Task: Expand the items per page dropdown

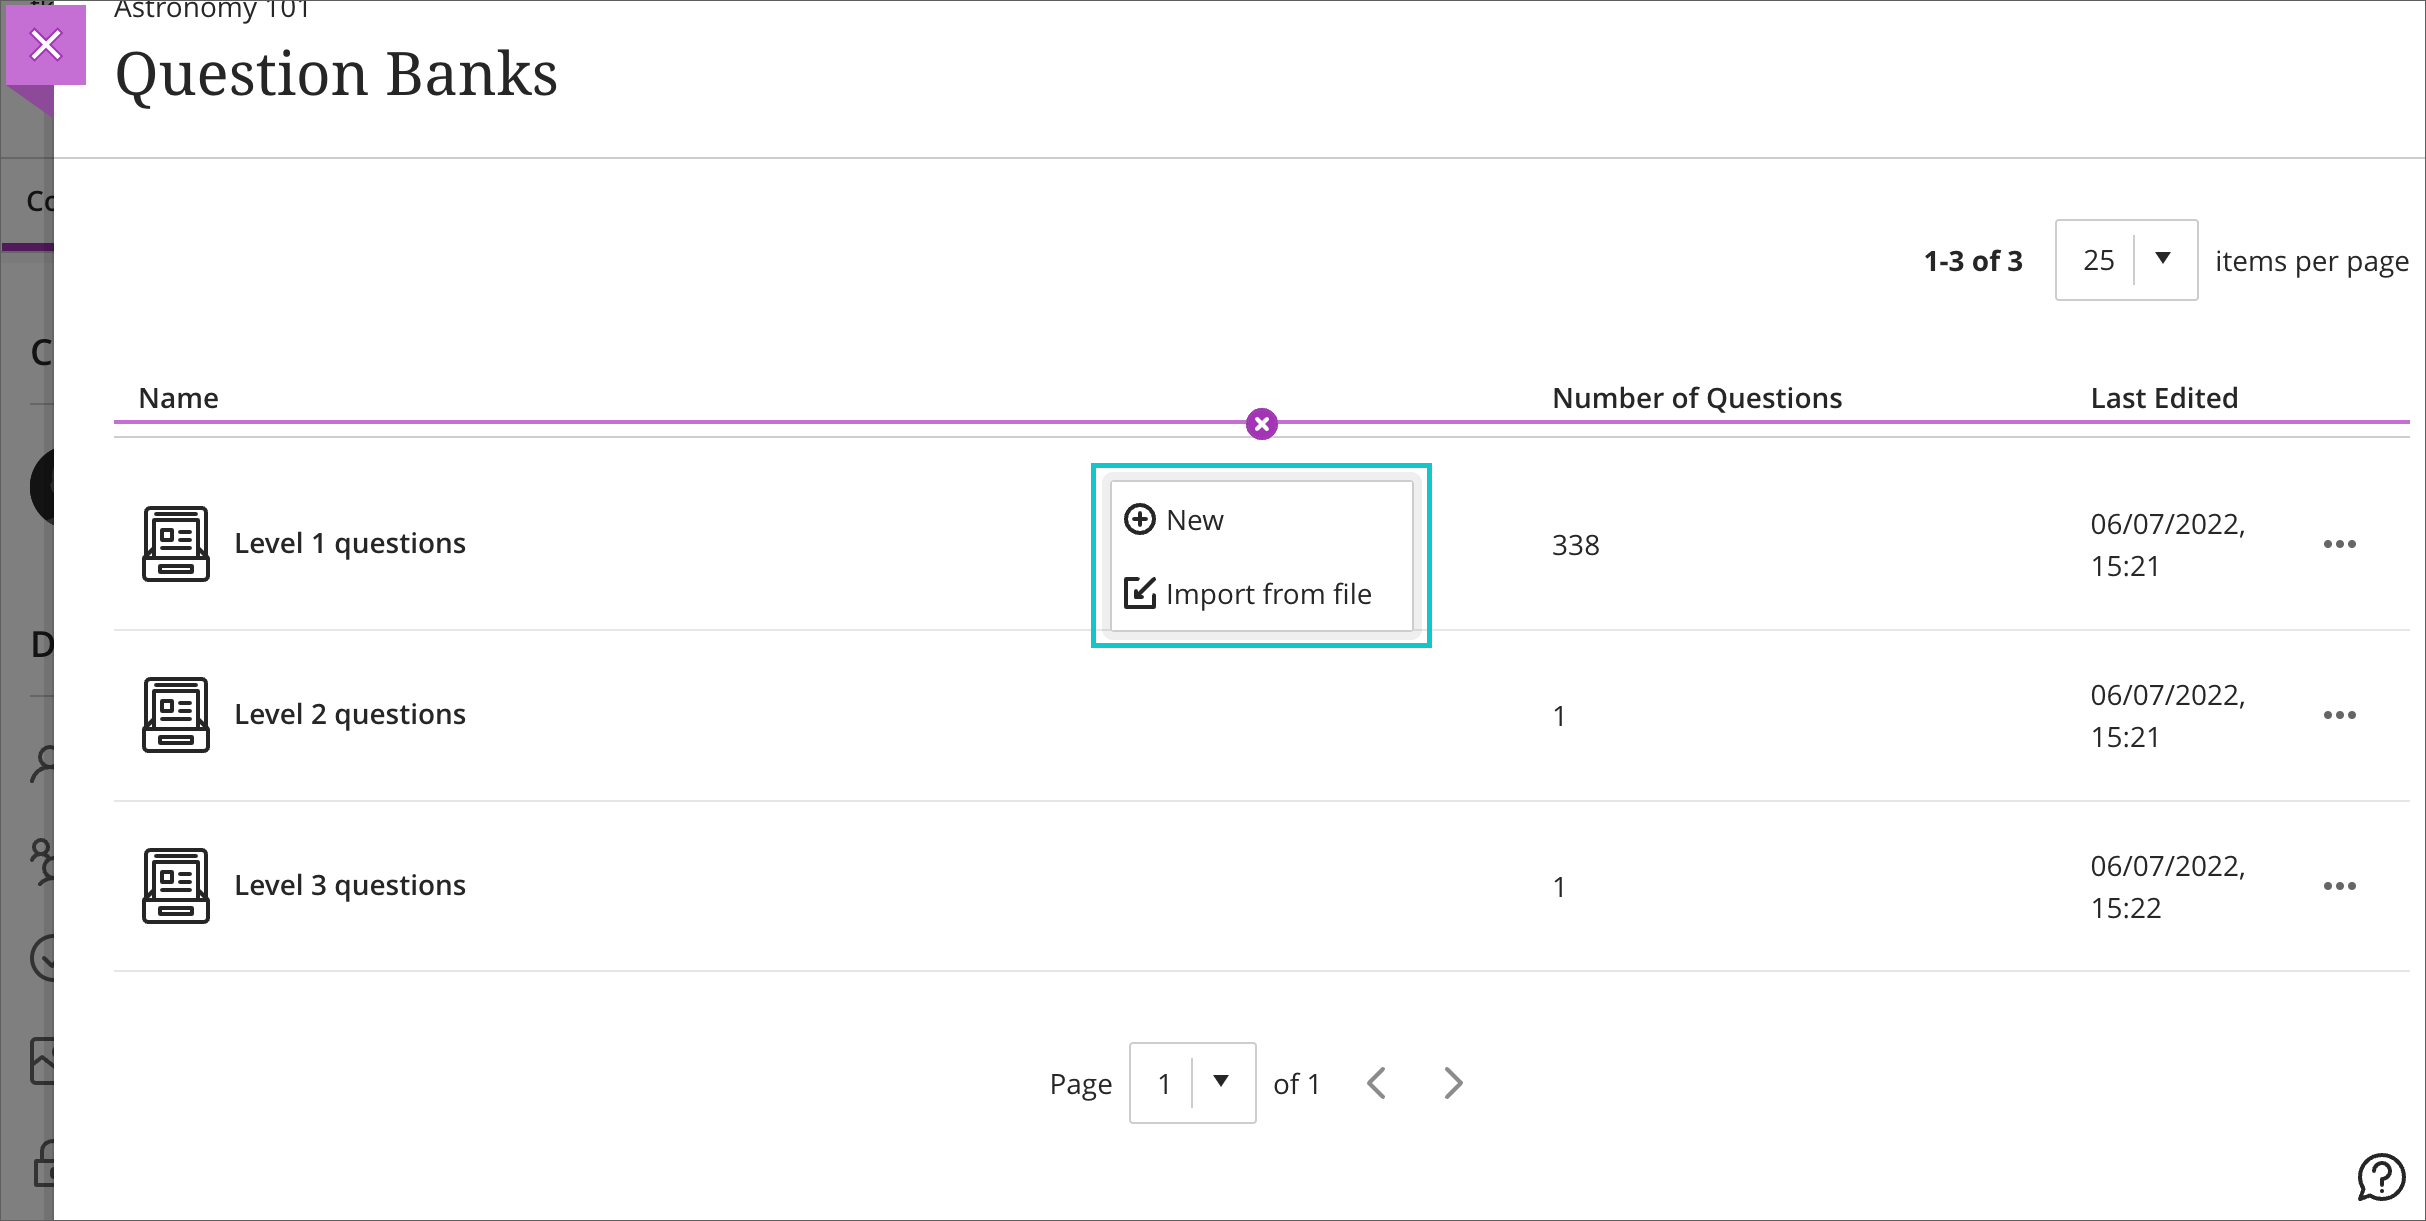Action: pos(2126,260)
